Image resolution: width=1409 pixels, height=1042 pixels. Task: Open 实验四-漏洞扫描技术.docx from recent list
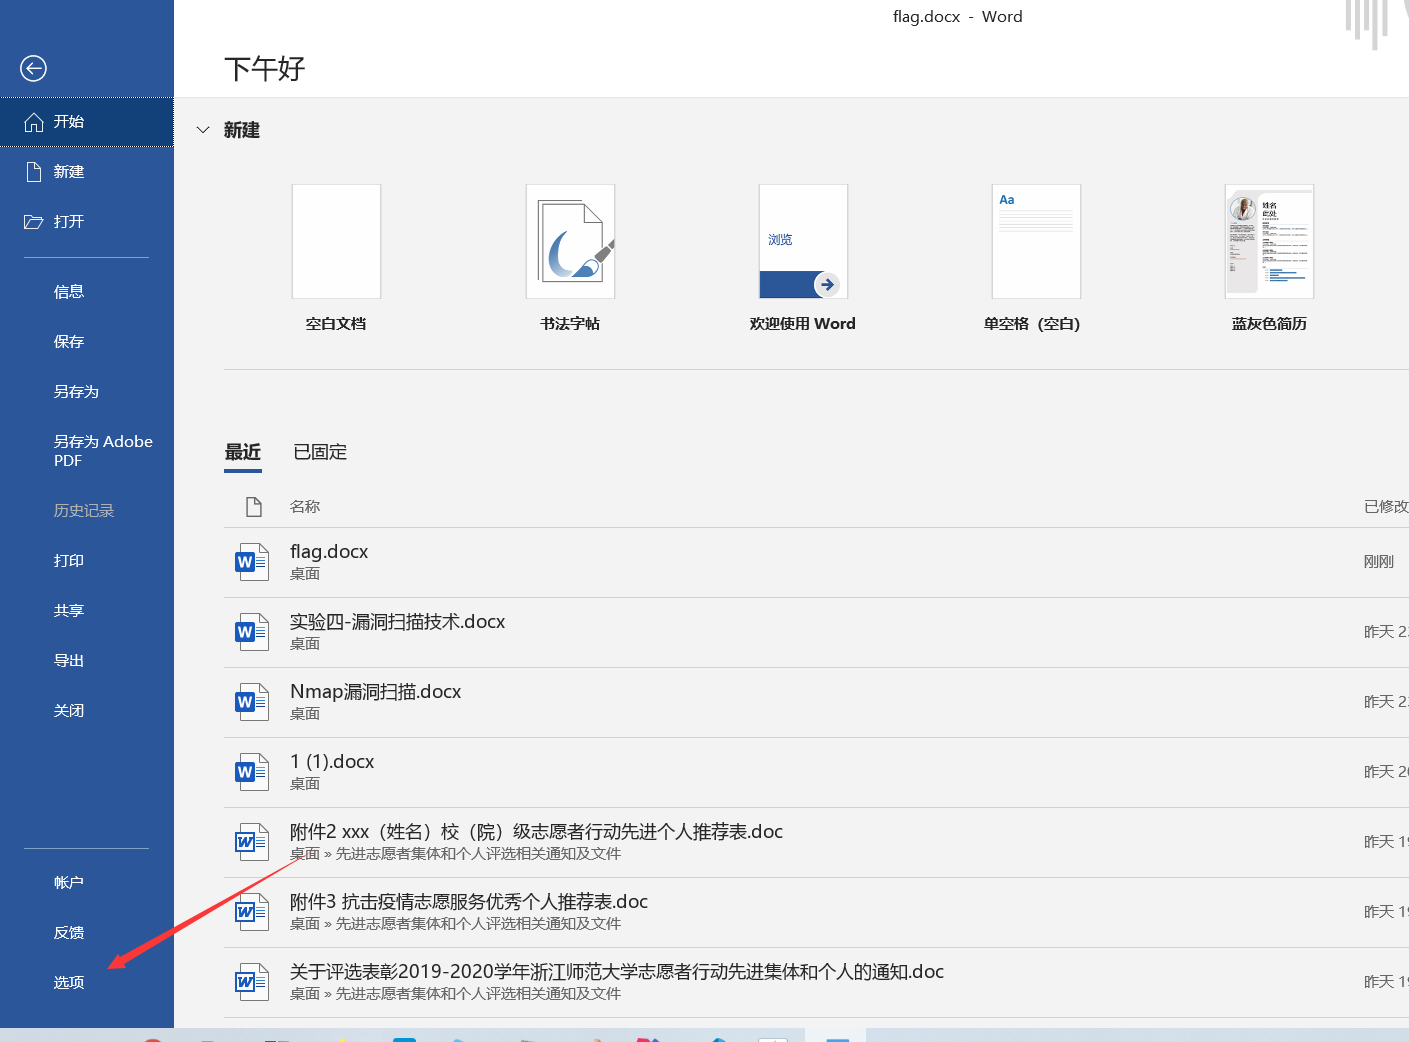click(x=398, y=622)
